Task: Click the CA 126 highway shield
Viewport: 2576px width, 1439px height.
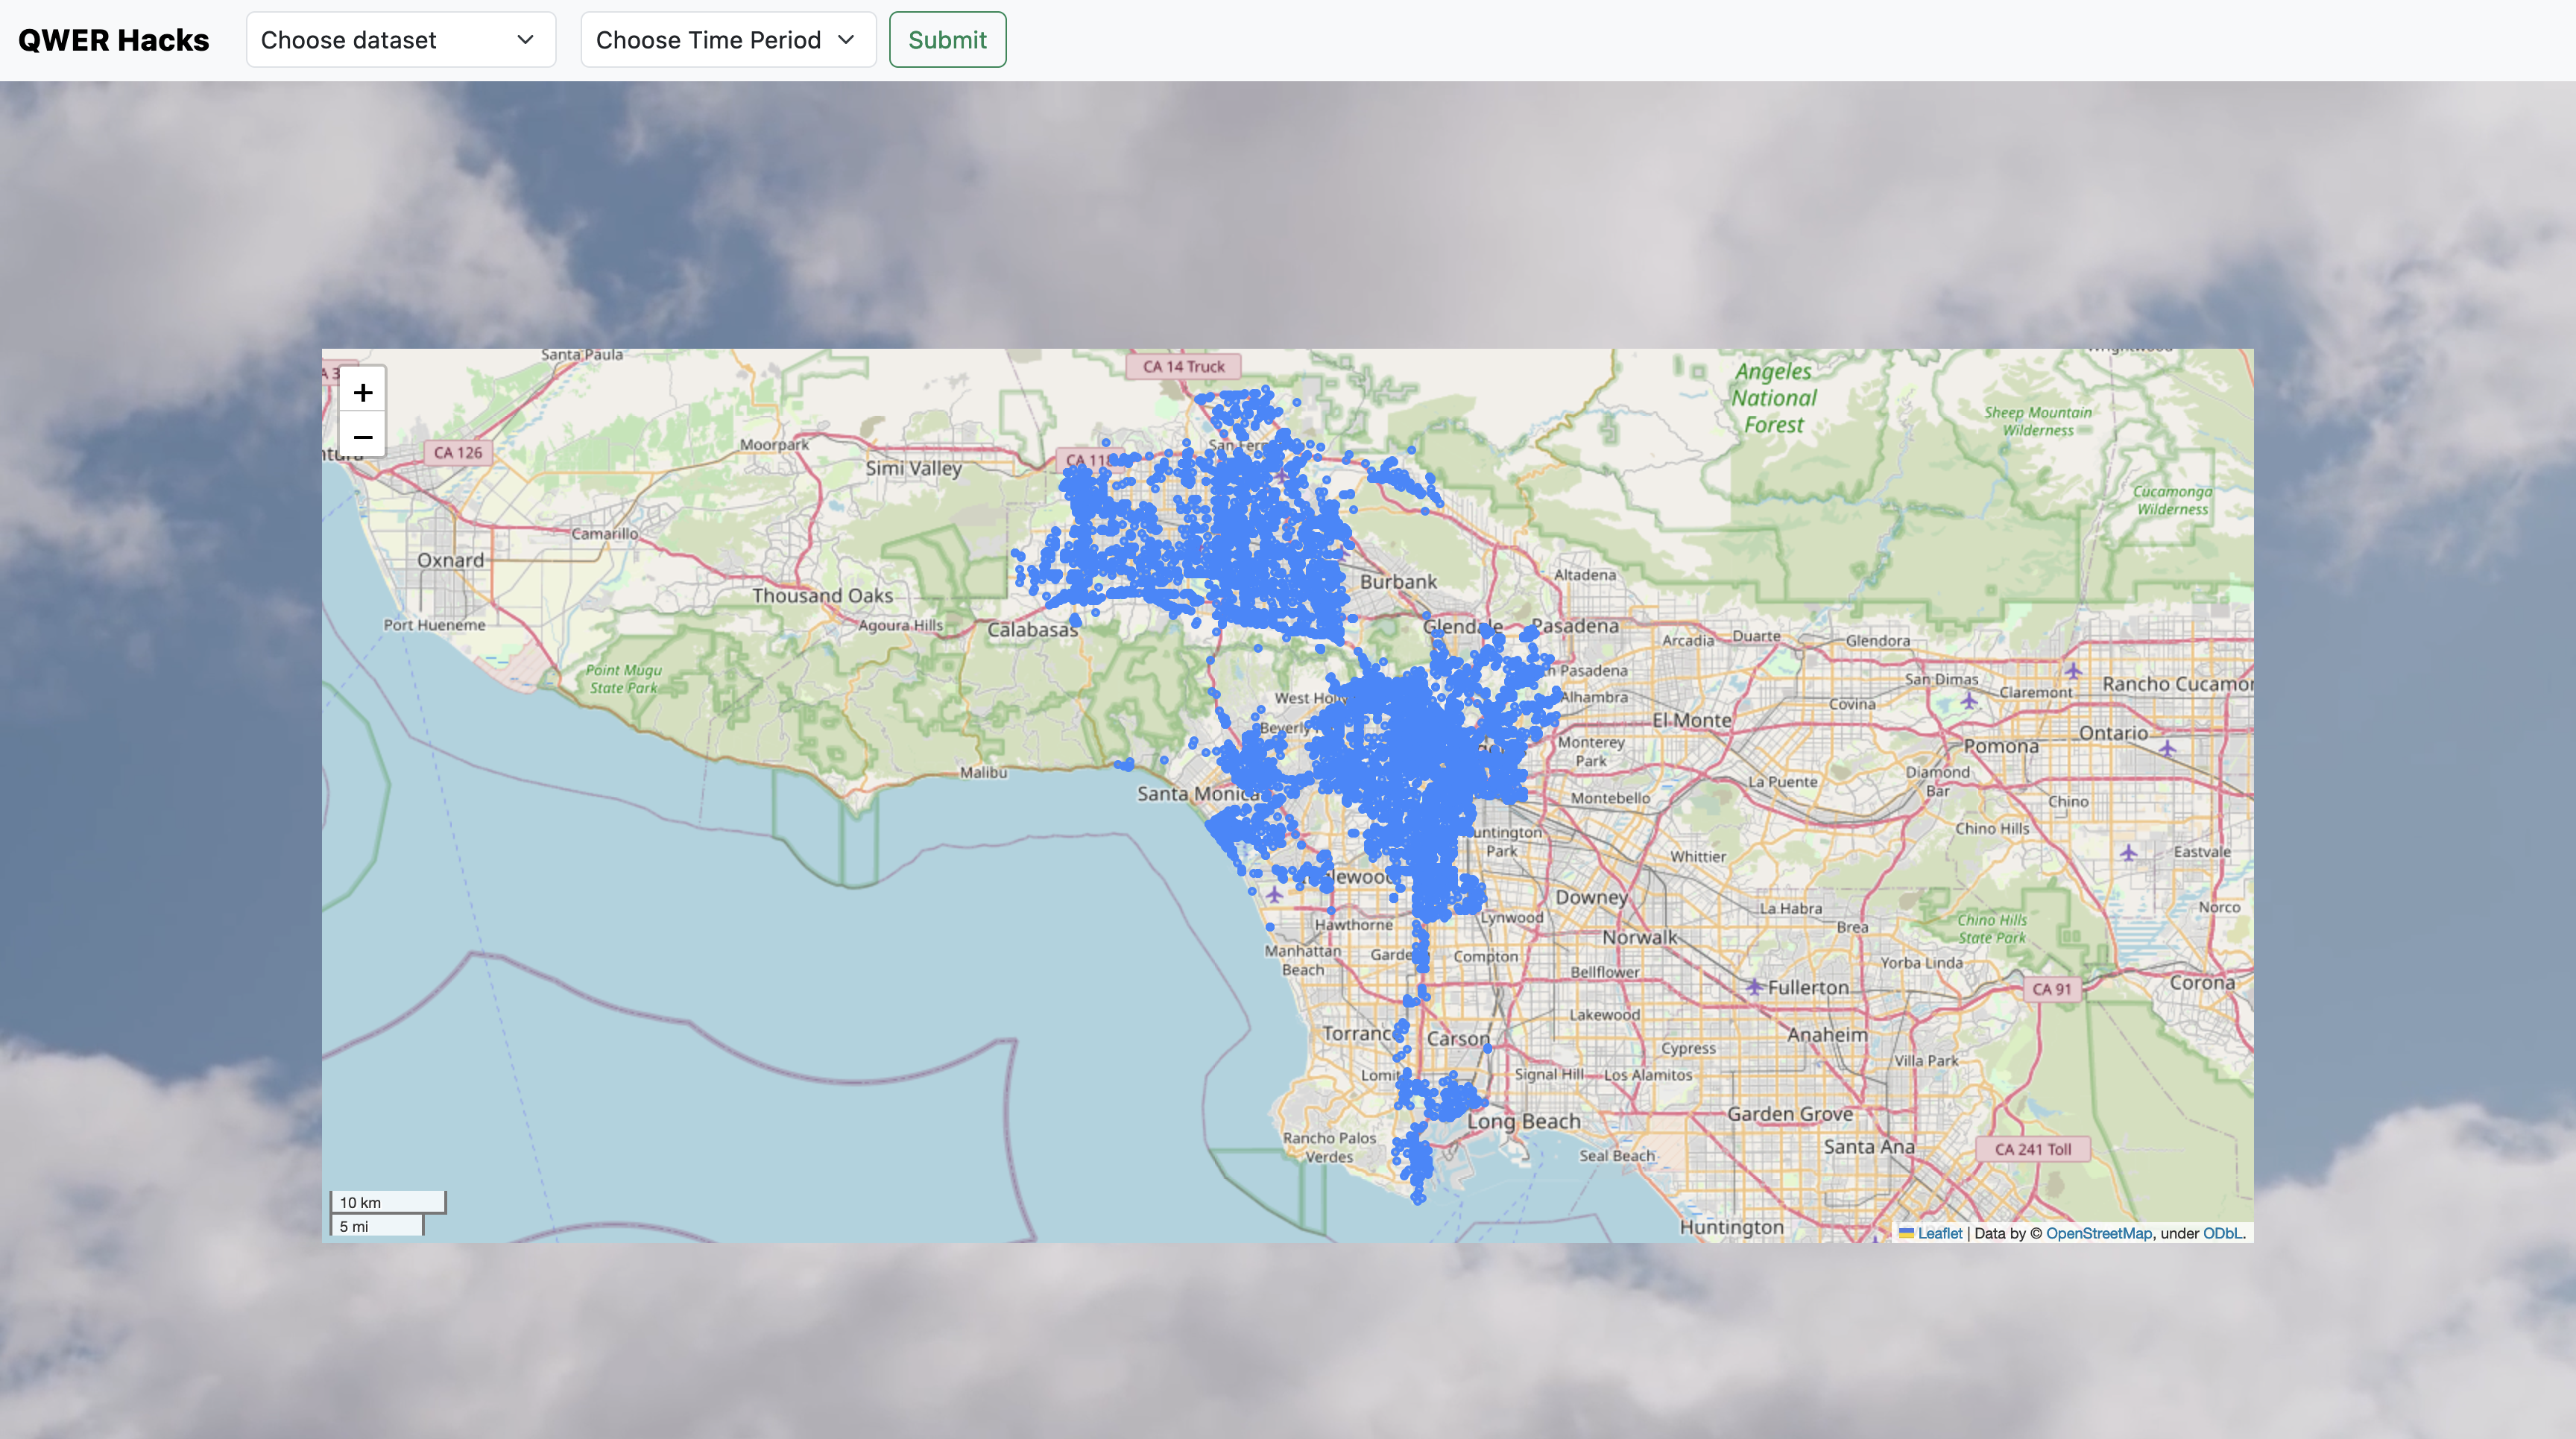Action: coord(457,452)
